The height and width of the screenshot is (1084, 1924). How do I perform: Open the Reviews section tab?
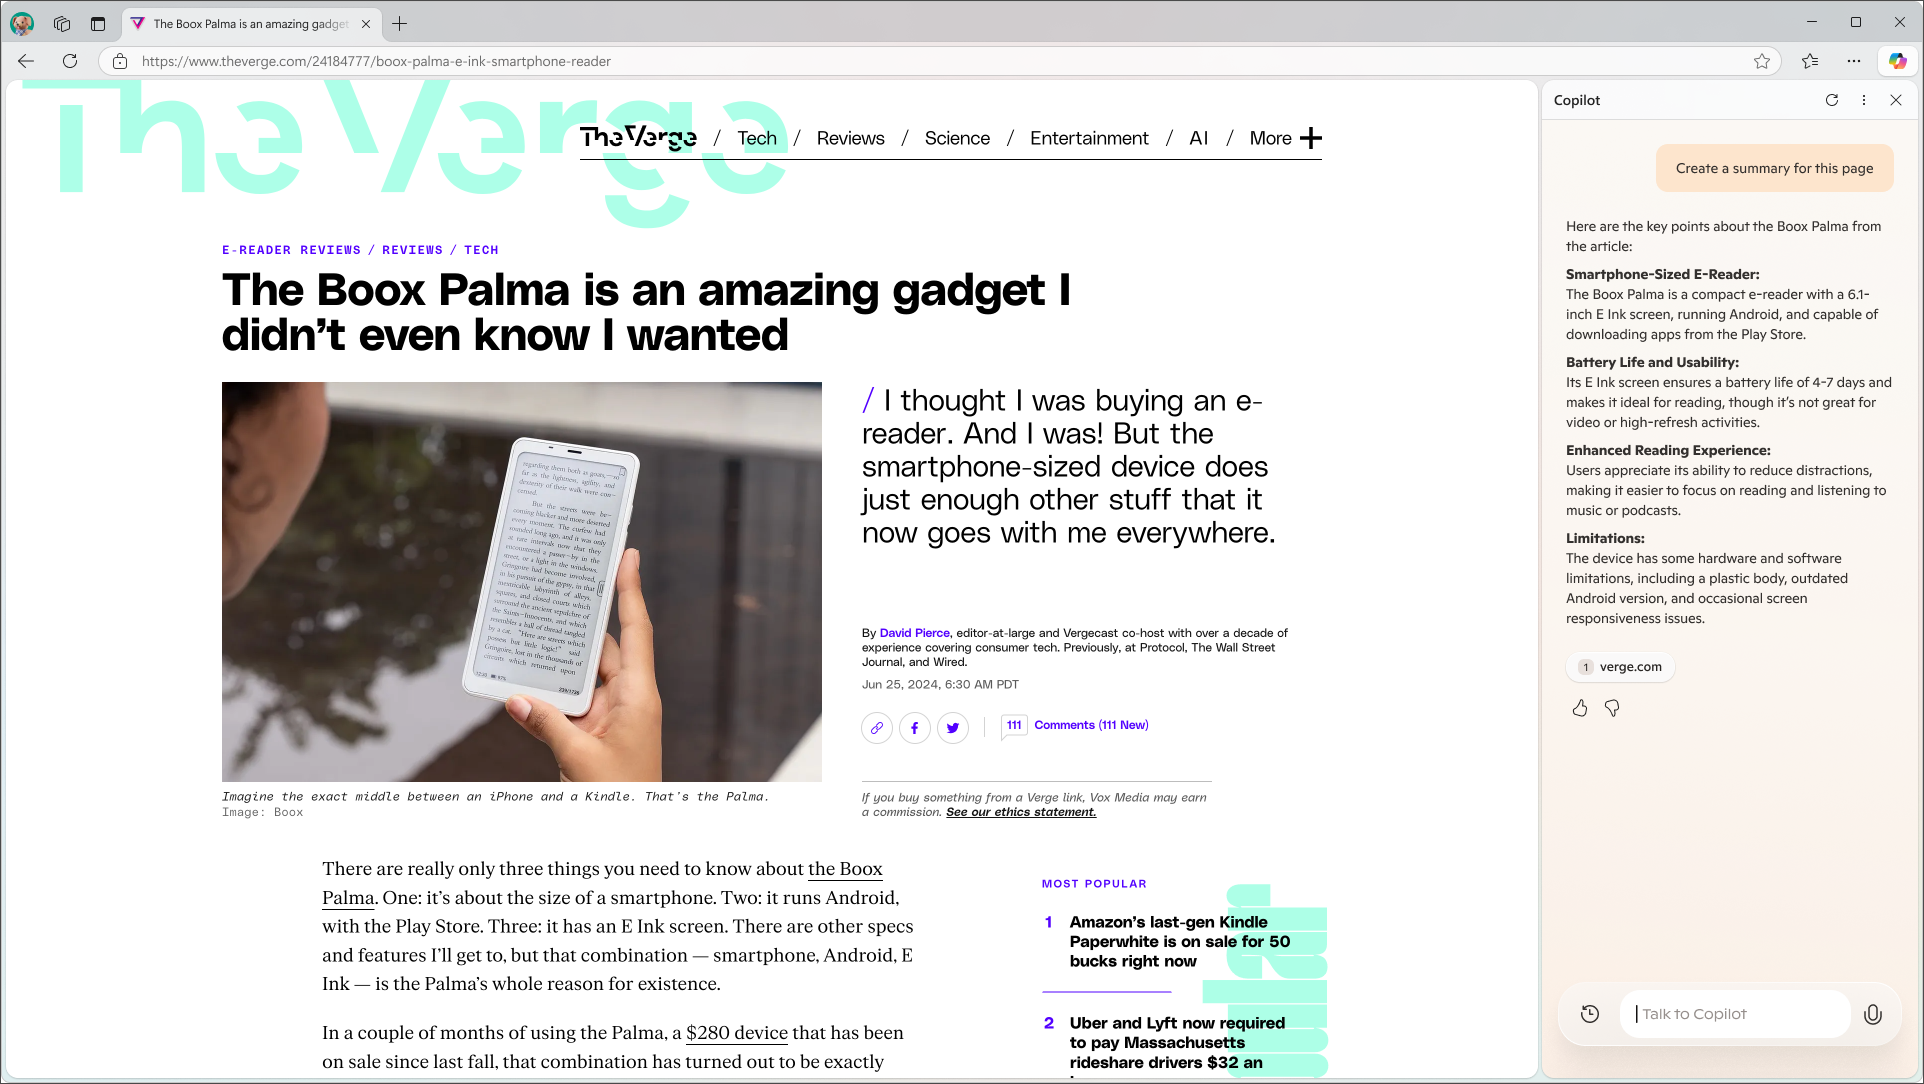pos(851,137)
